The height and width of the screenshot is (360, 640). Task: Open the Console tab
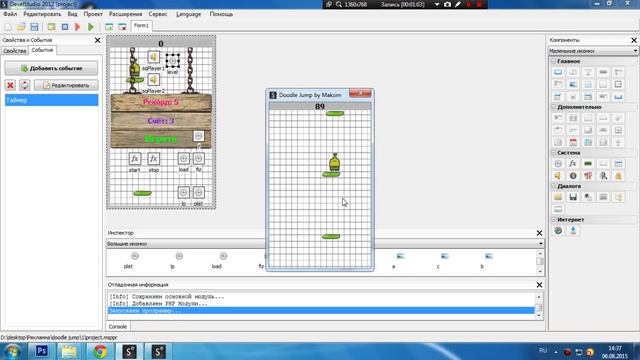click(118, 327)
